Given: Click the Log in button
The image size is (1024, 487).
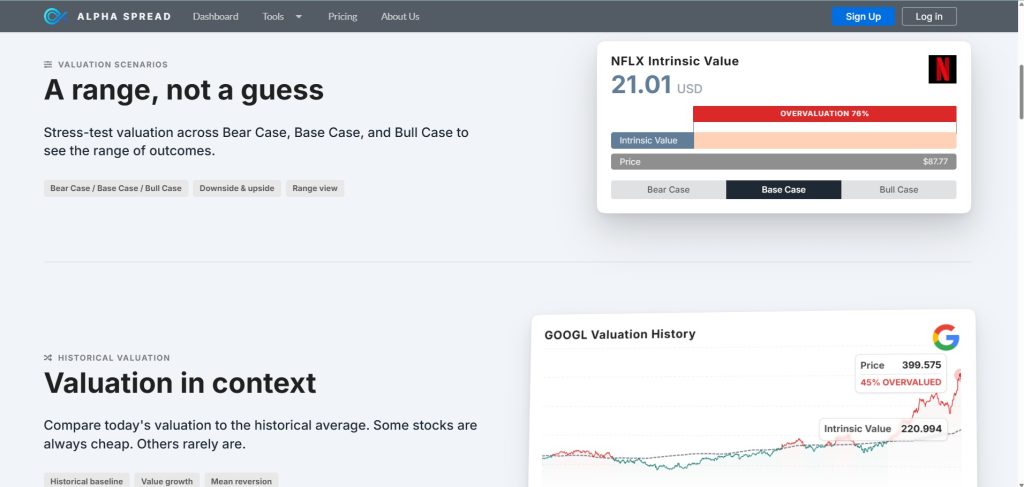Looking at the screenshot, I should point(929,16).
